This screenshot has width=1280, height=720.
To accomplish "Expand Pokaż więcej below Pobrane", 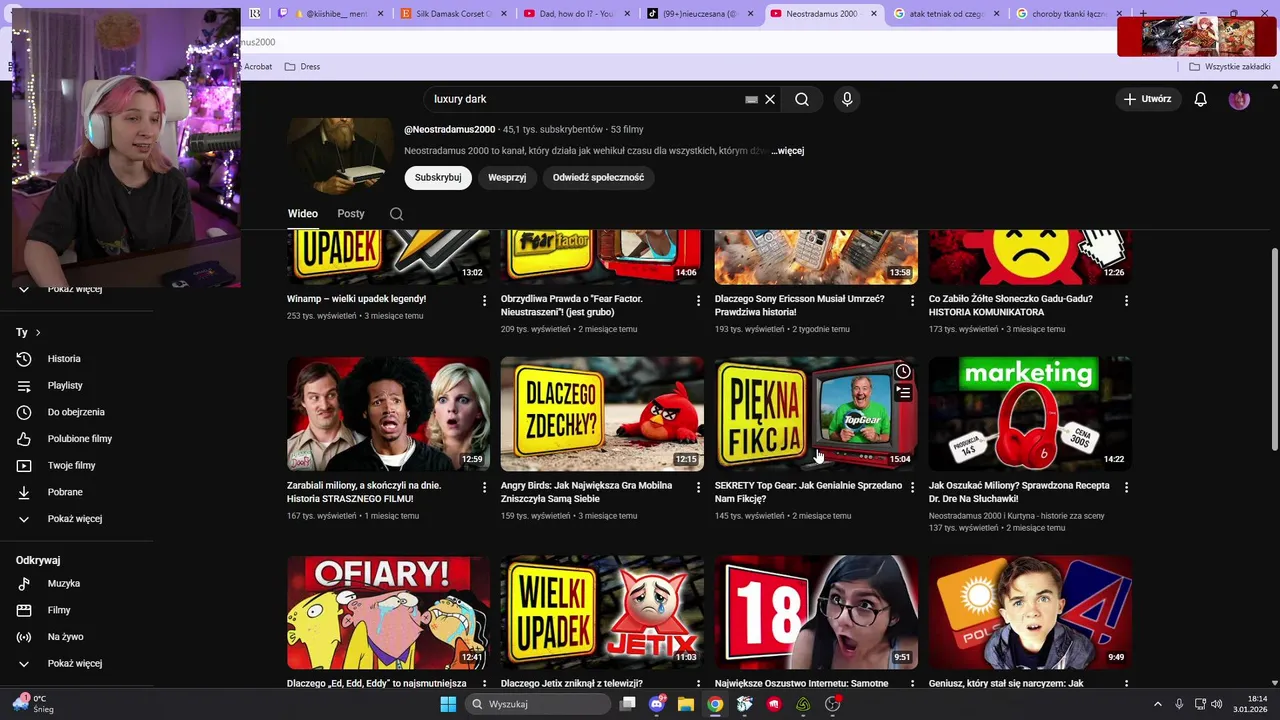I will pos(76,519).
